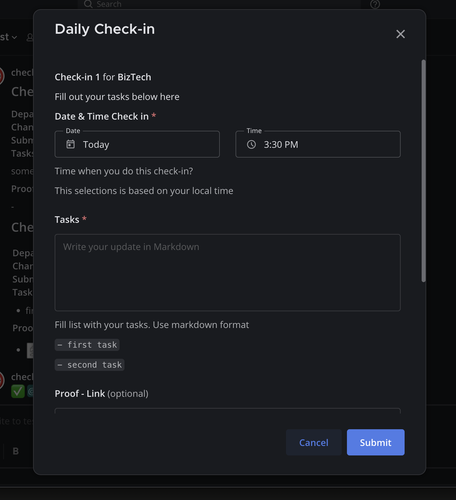The image size is (456, 500).
Task: Click the green checkmark reaction emoji
Action: [18, 391]
